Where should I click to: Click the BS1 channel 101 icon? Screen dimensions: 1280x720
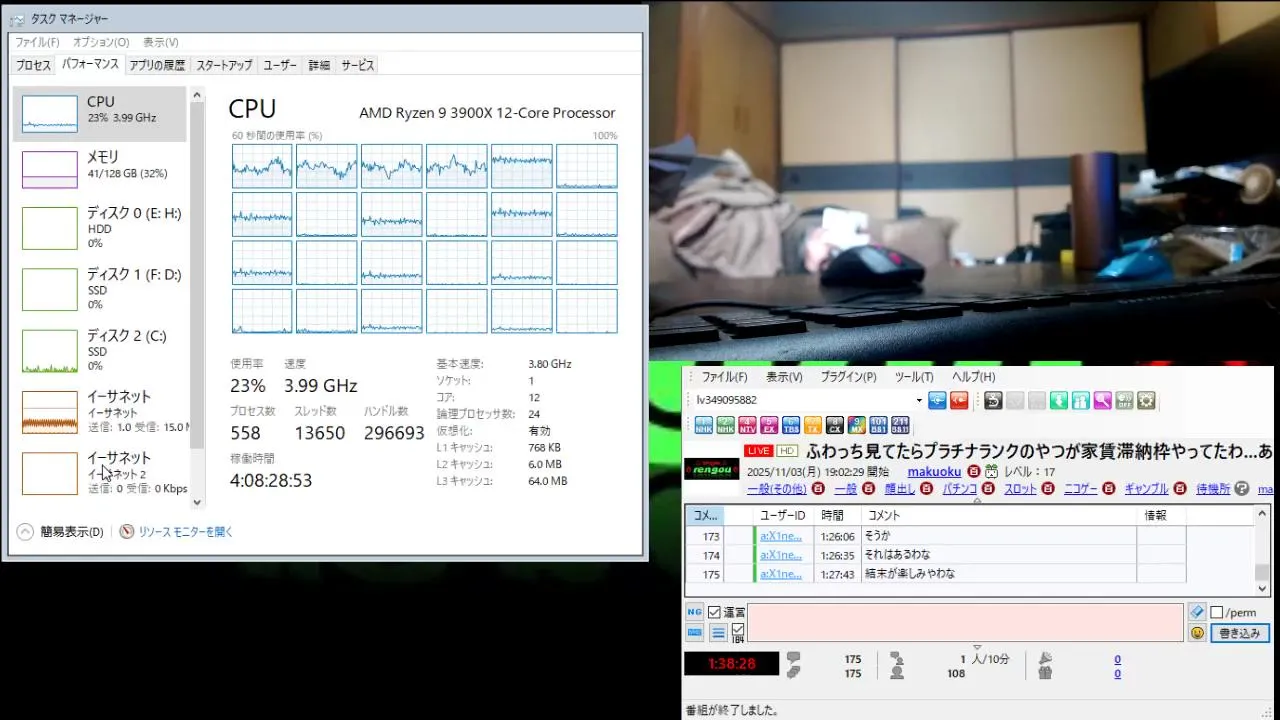tap(878, 425)
